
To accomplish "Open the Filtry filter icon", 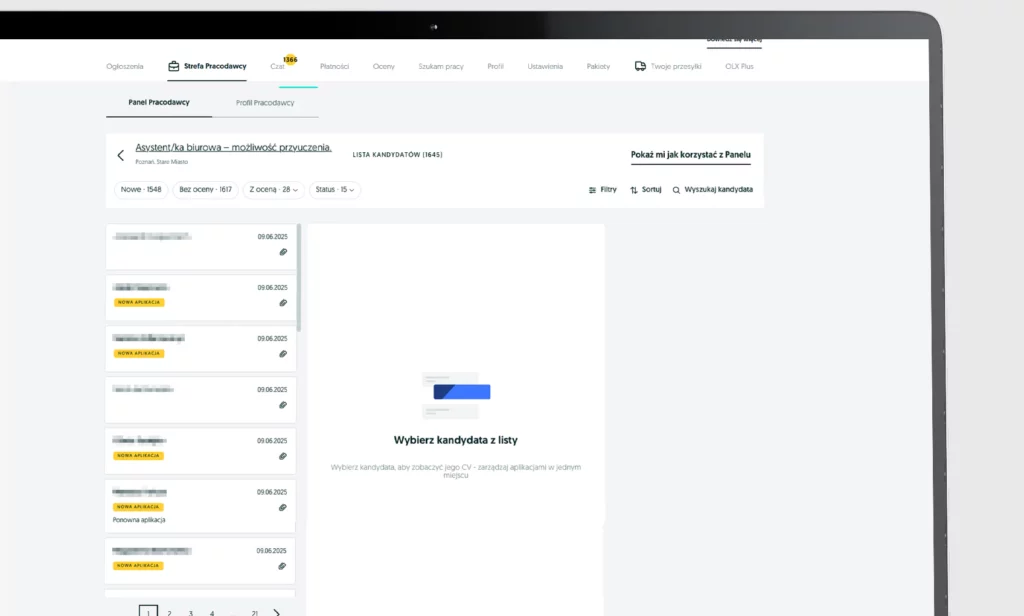I will coord(593,190).
